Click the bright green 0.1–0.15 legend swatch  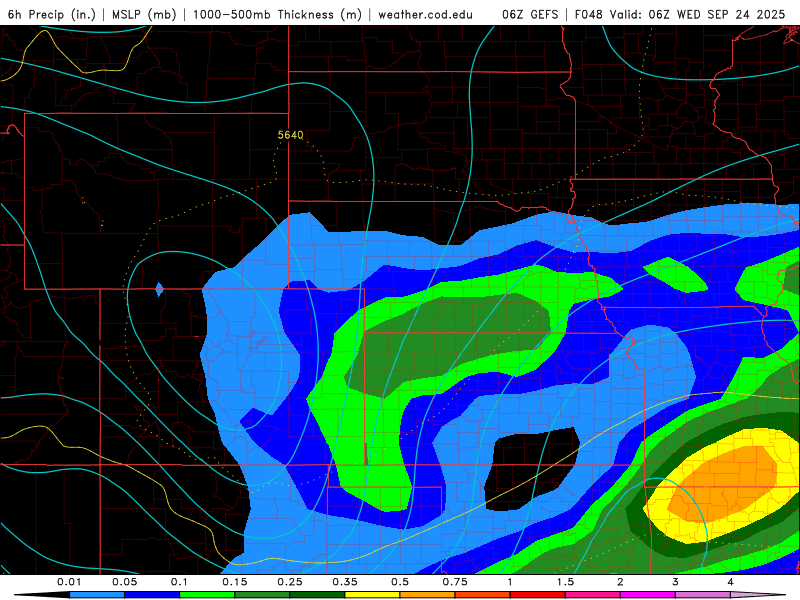tap(207, 595)
